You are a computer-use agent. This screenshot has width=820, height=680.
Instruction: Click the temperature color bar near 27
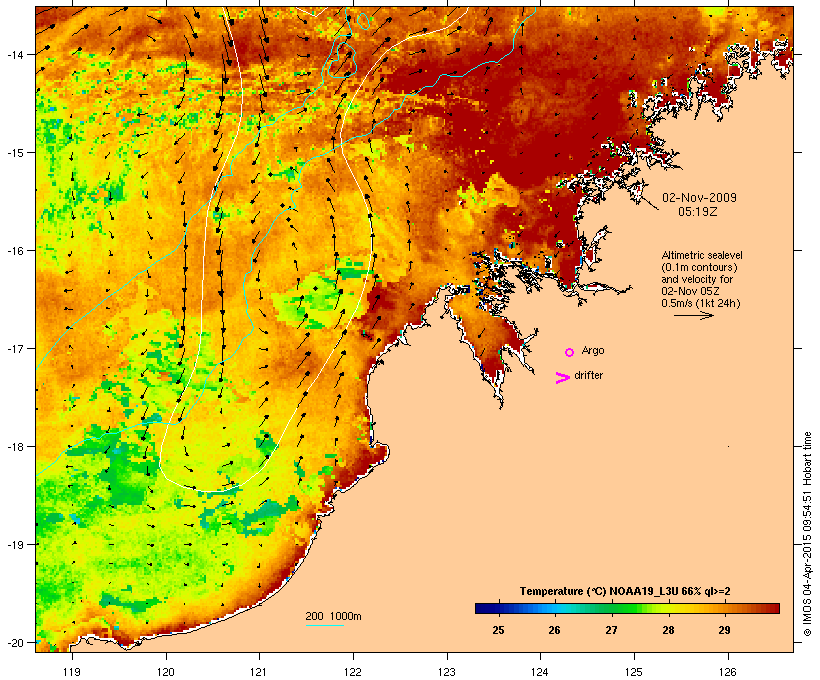coord(611,608)
